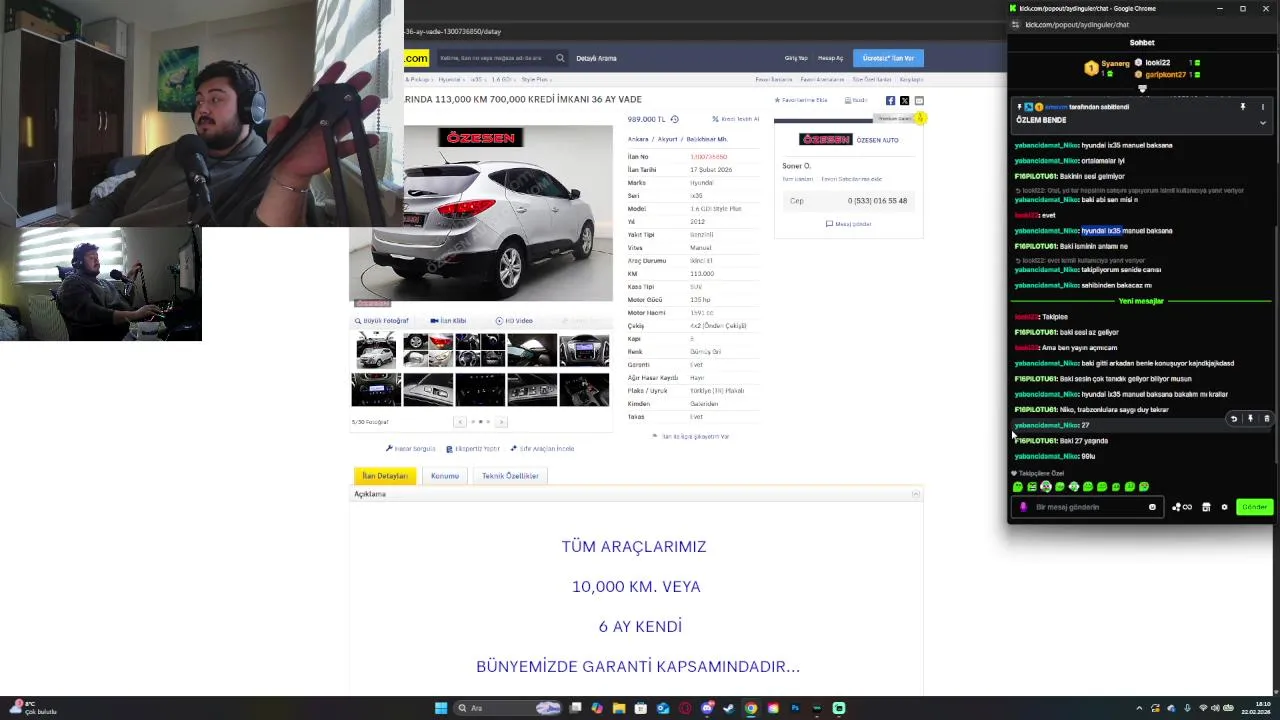Click the purple identity badge in chat input

[1023, 507]
